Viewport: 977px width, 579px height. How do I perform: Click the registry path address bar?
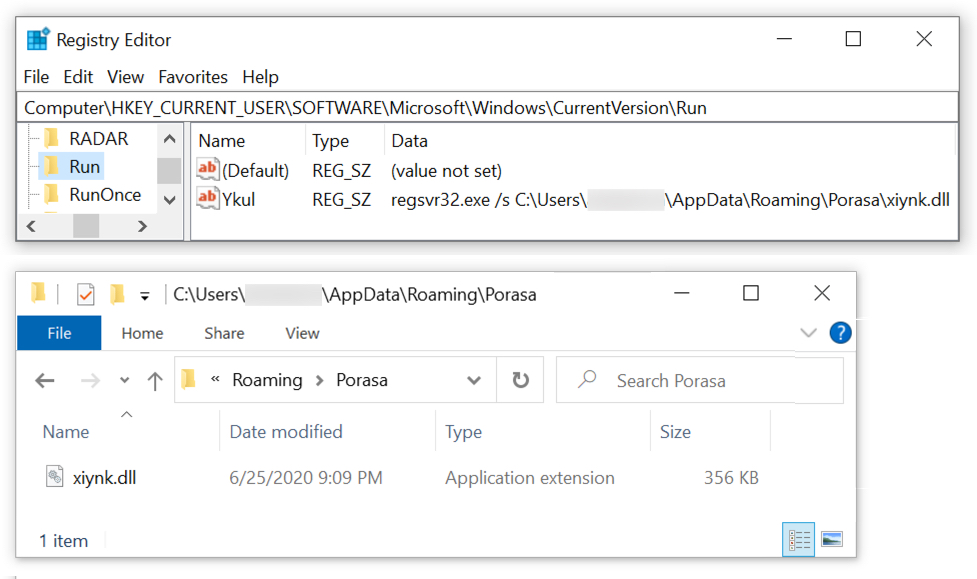pos(487,108)
